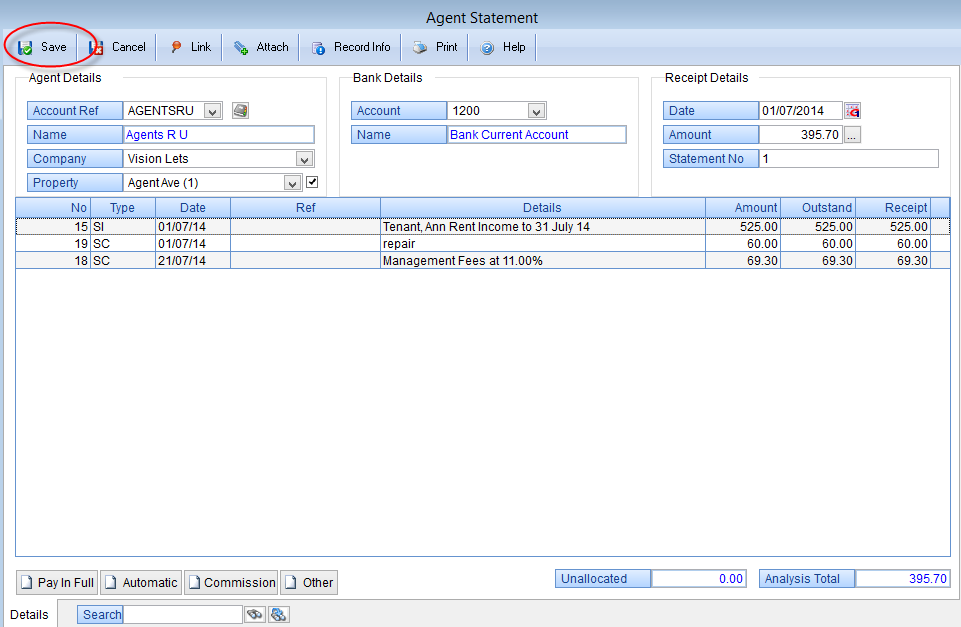Select the Tenant, Ann Rent Income row
This screenshot has height=627, width=961.
[483, 227]
